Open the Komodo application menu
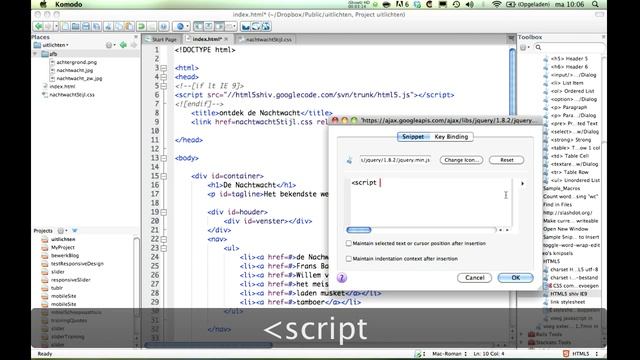The image size is (640, 360). [69, 4]
